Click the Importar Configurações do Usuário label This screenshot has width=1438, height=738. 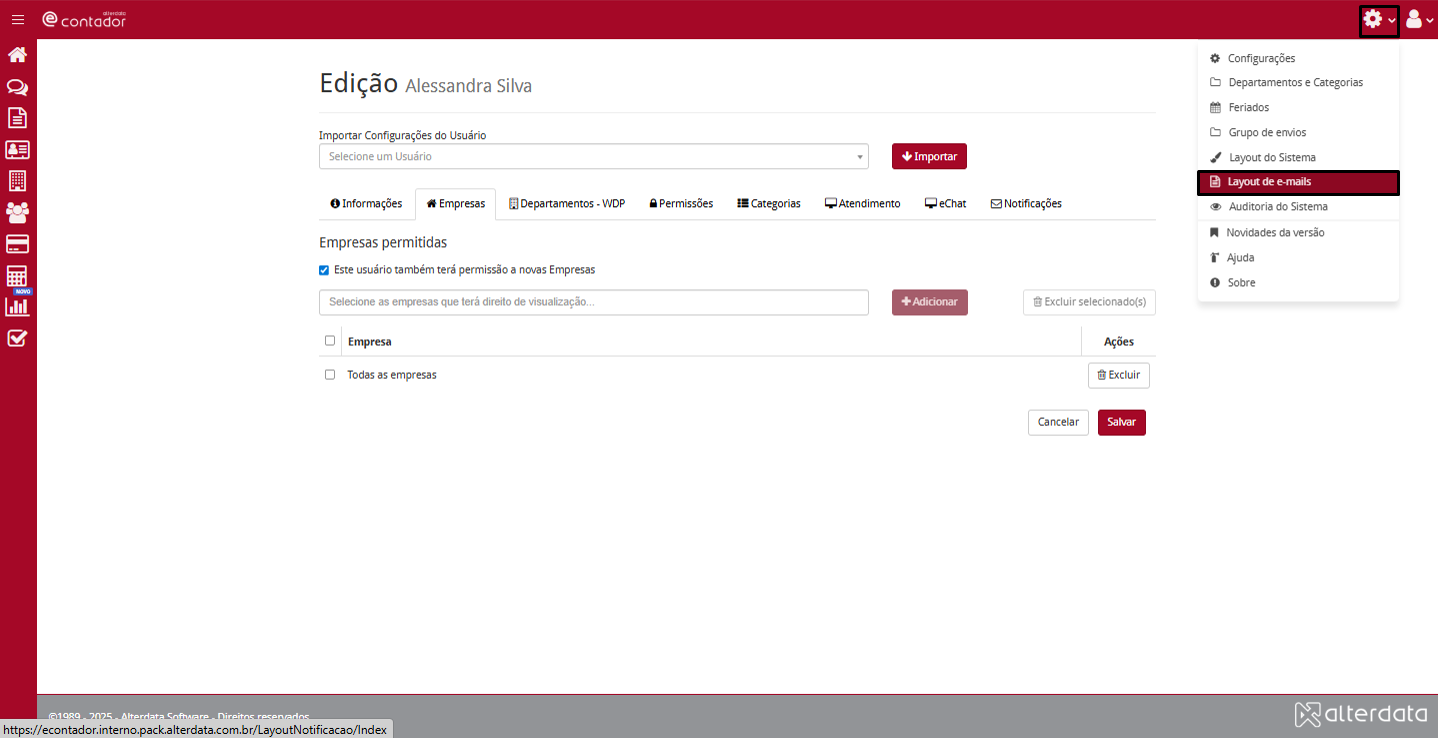coord(403,135)
